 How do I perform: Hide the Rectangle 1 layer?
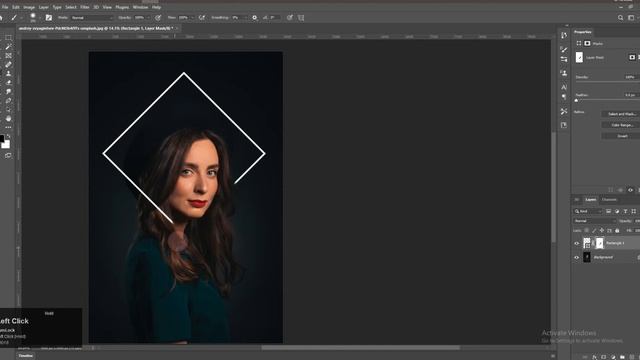click(577, 243)
